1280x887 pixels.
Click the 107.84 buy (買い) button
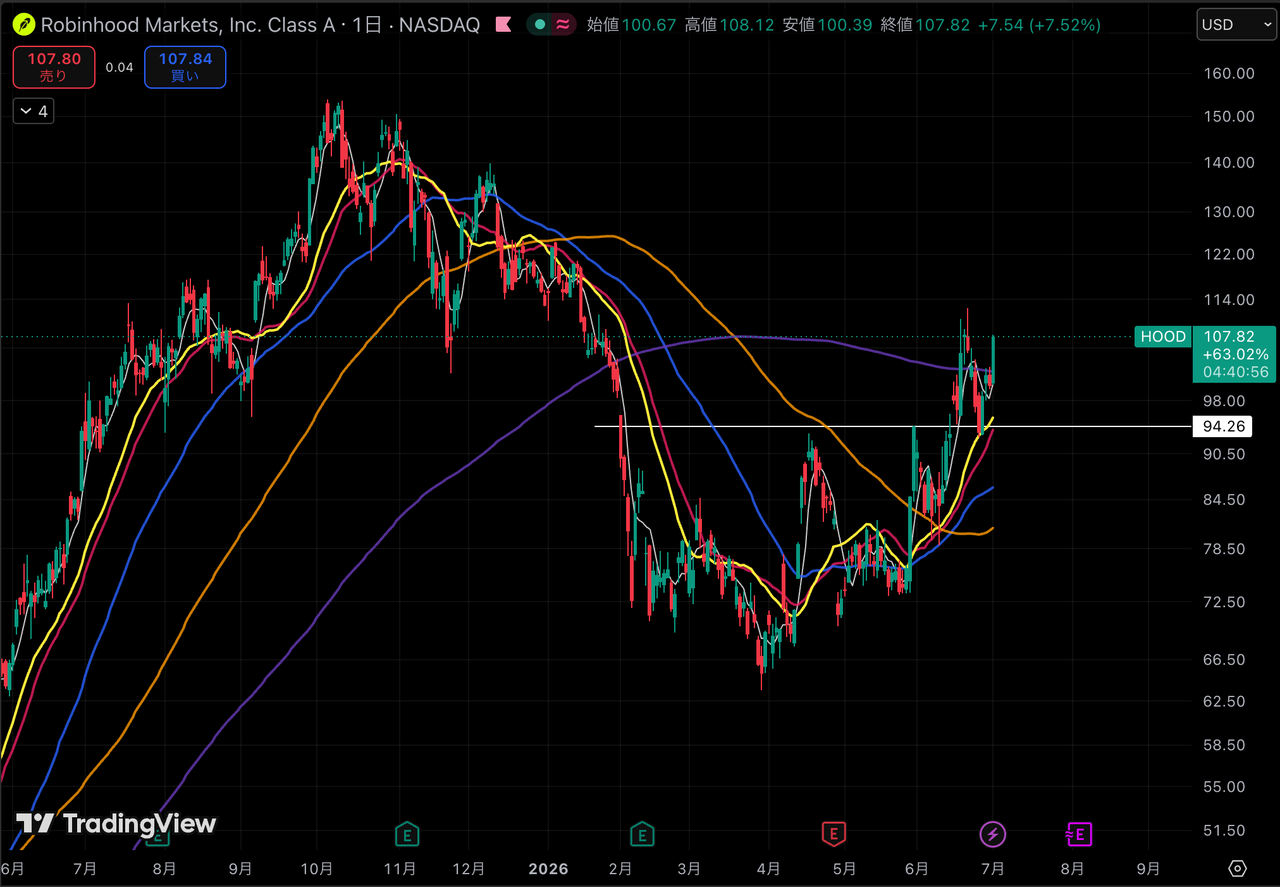[185, 67]
